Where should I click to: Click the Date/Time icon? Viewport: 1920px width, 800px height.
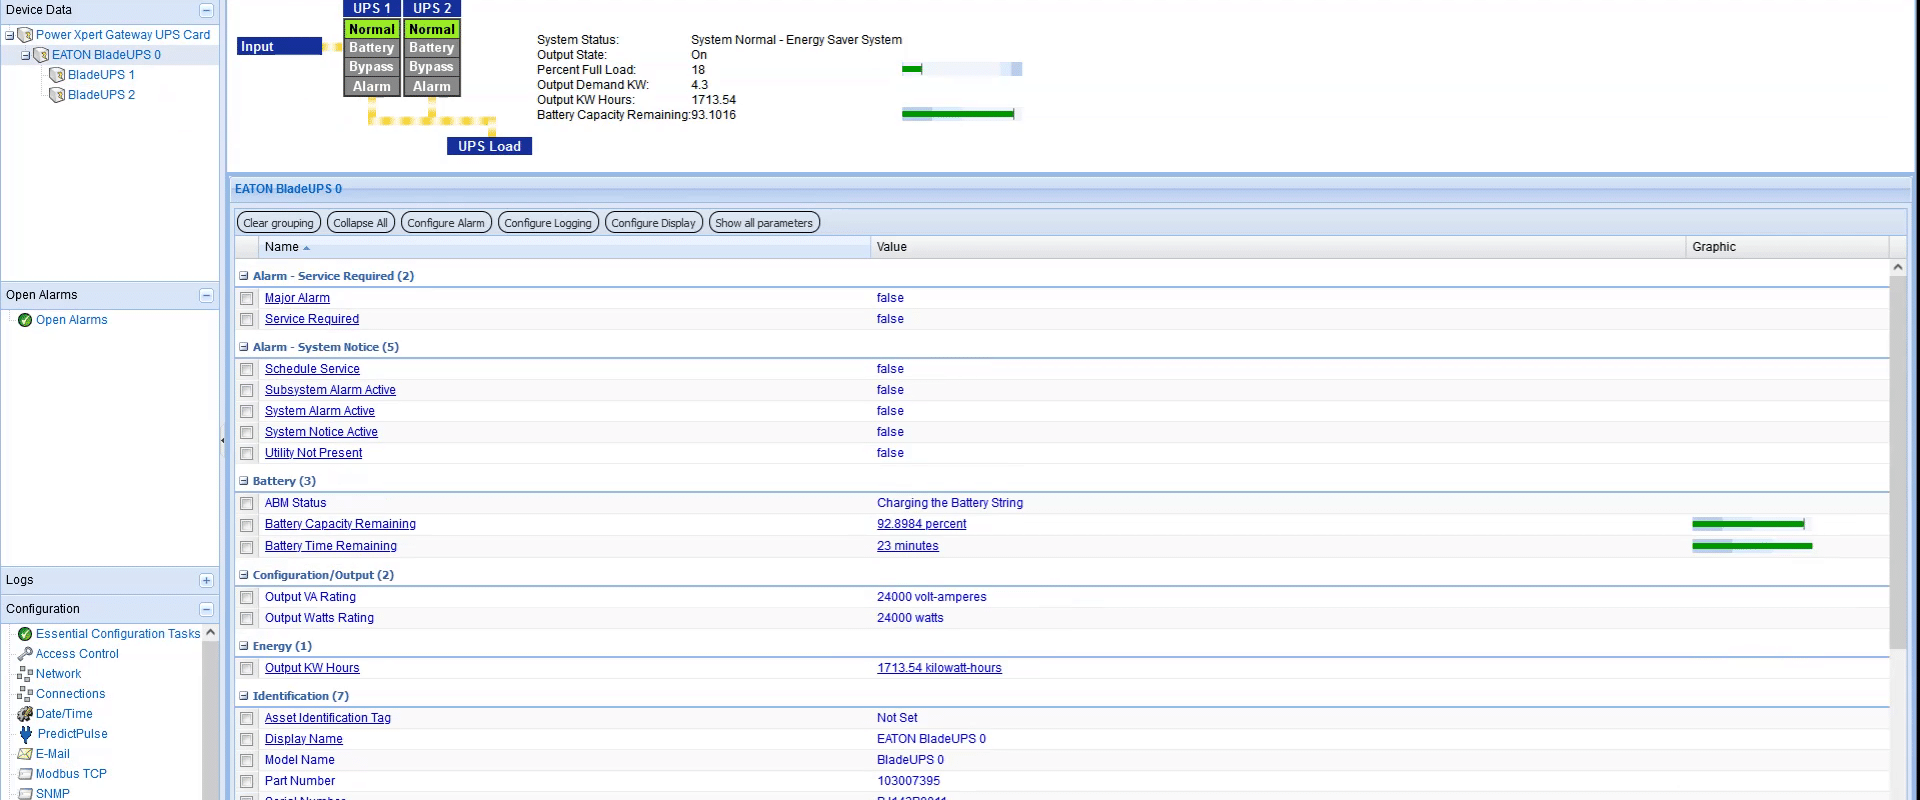point(25,714)
